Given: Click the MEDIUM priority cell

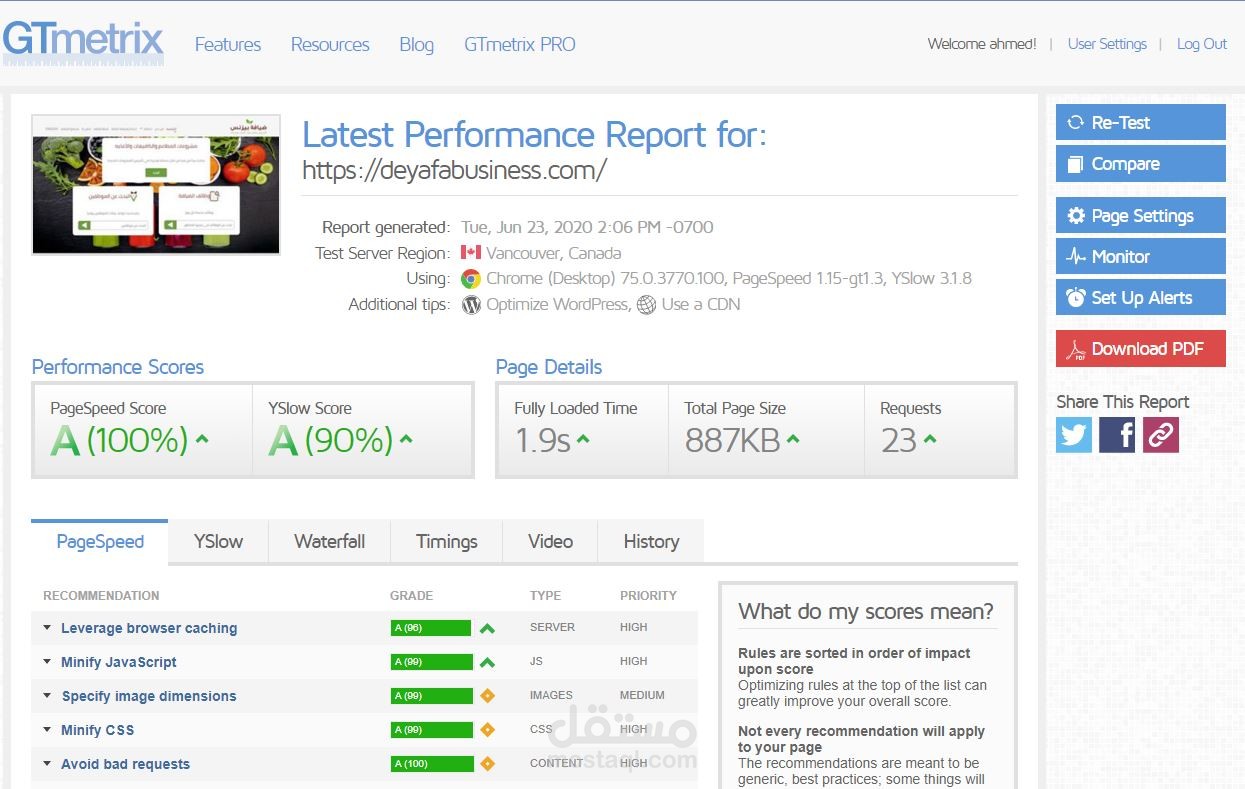Looking at the screenshot, I should pos(642,695).
